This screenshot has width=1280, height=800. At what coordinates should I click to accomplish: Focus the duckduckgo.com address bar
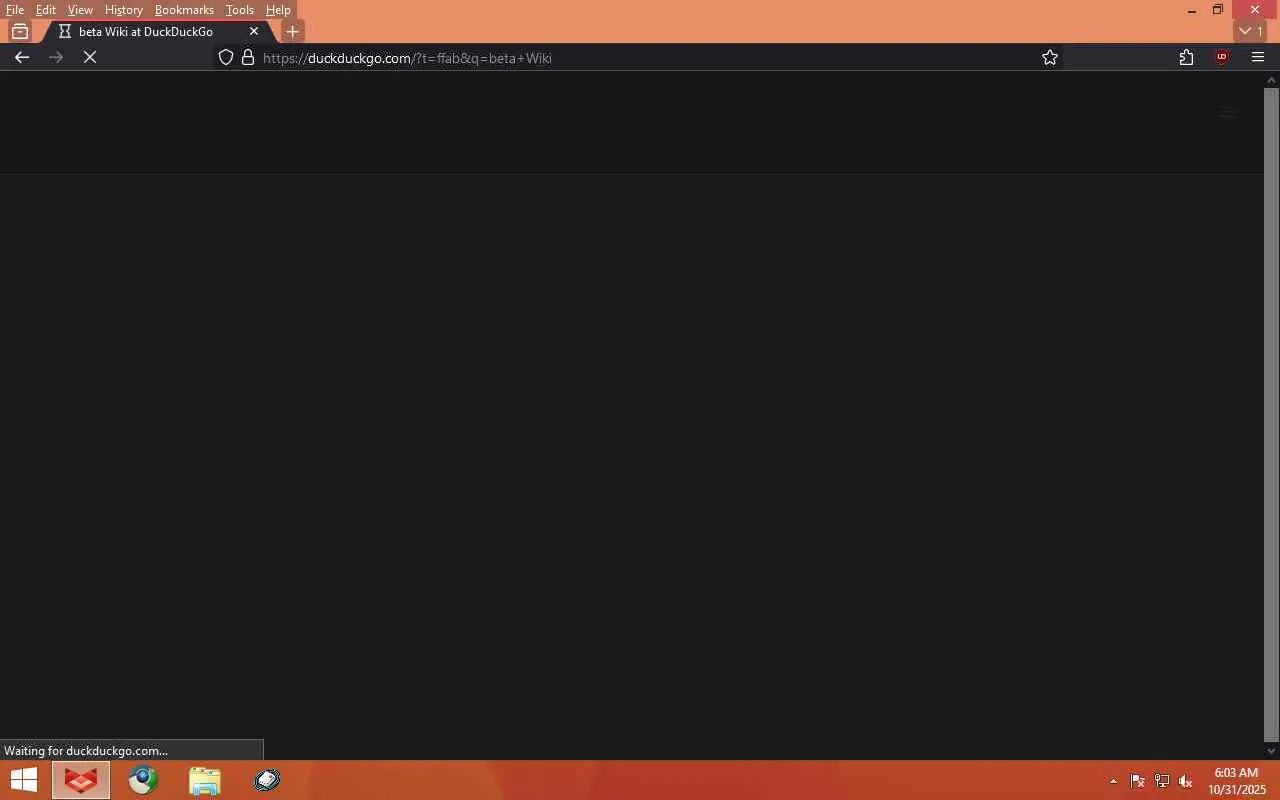[640, 58]
